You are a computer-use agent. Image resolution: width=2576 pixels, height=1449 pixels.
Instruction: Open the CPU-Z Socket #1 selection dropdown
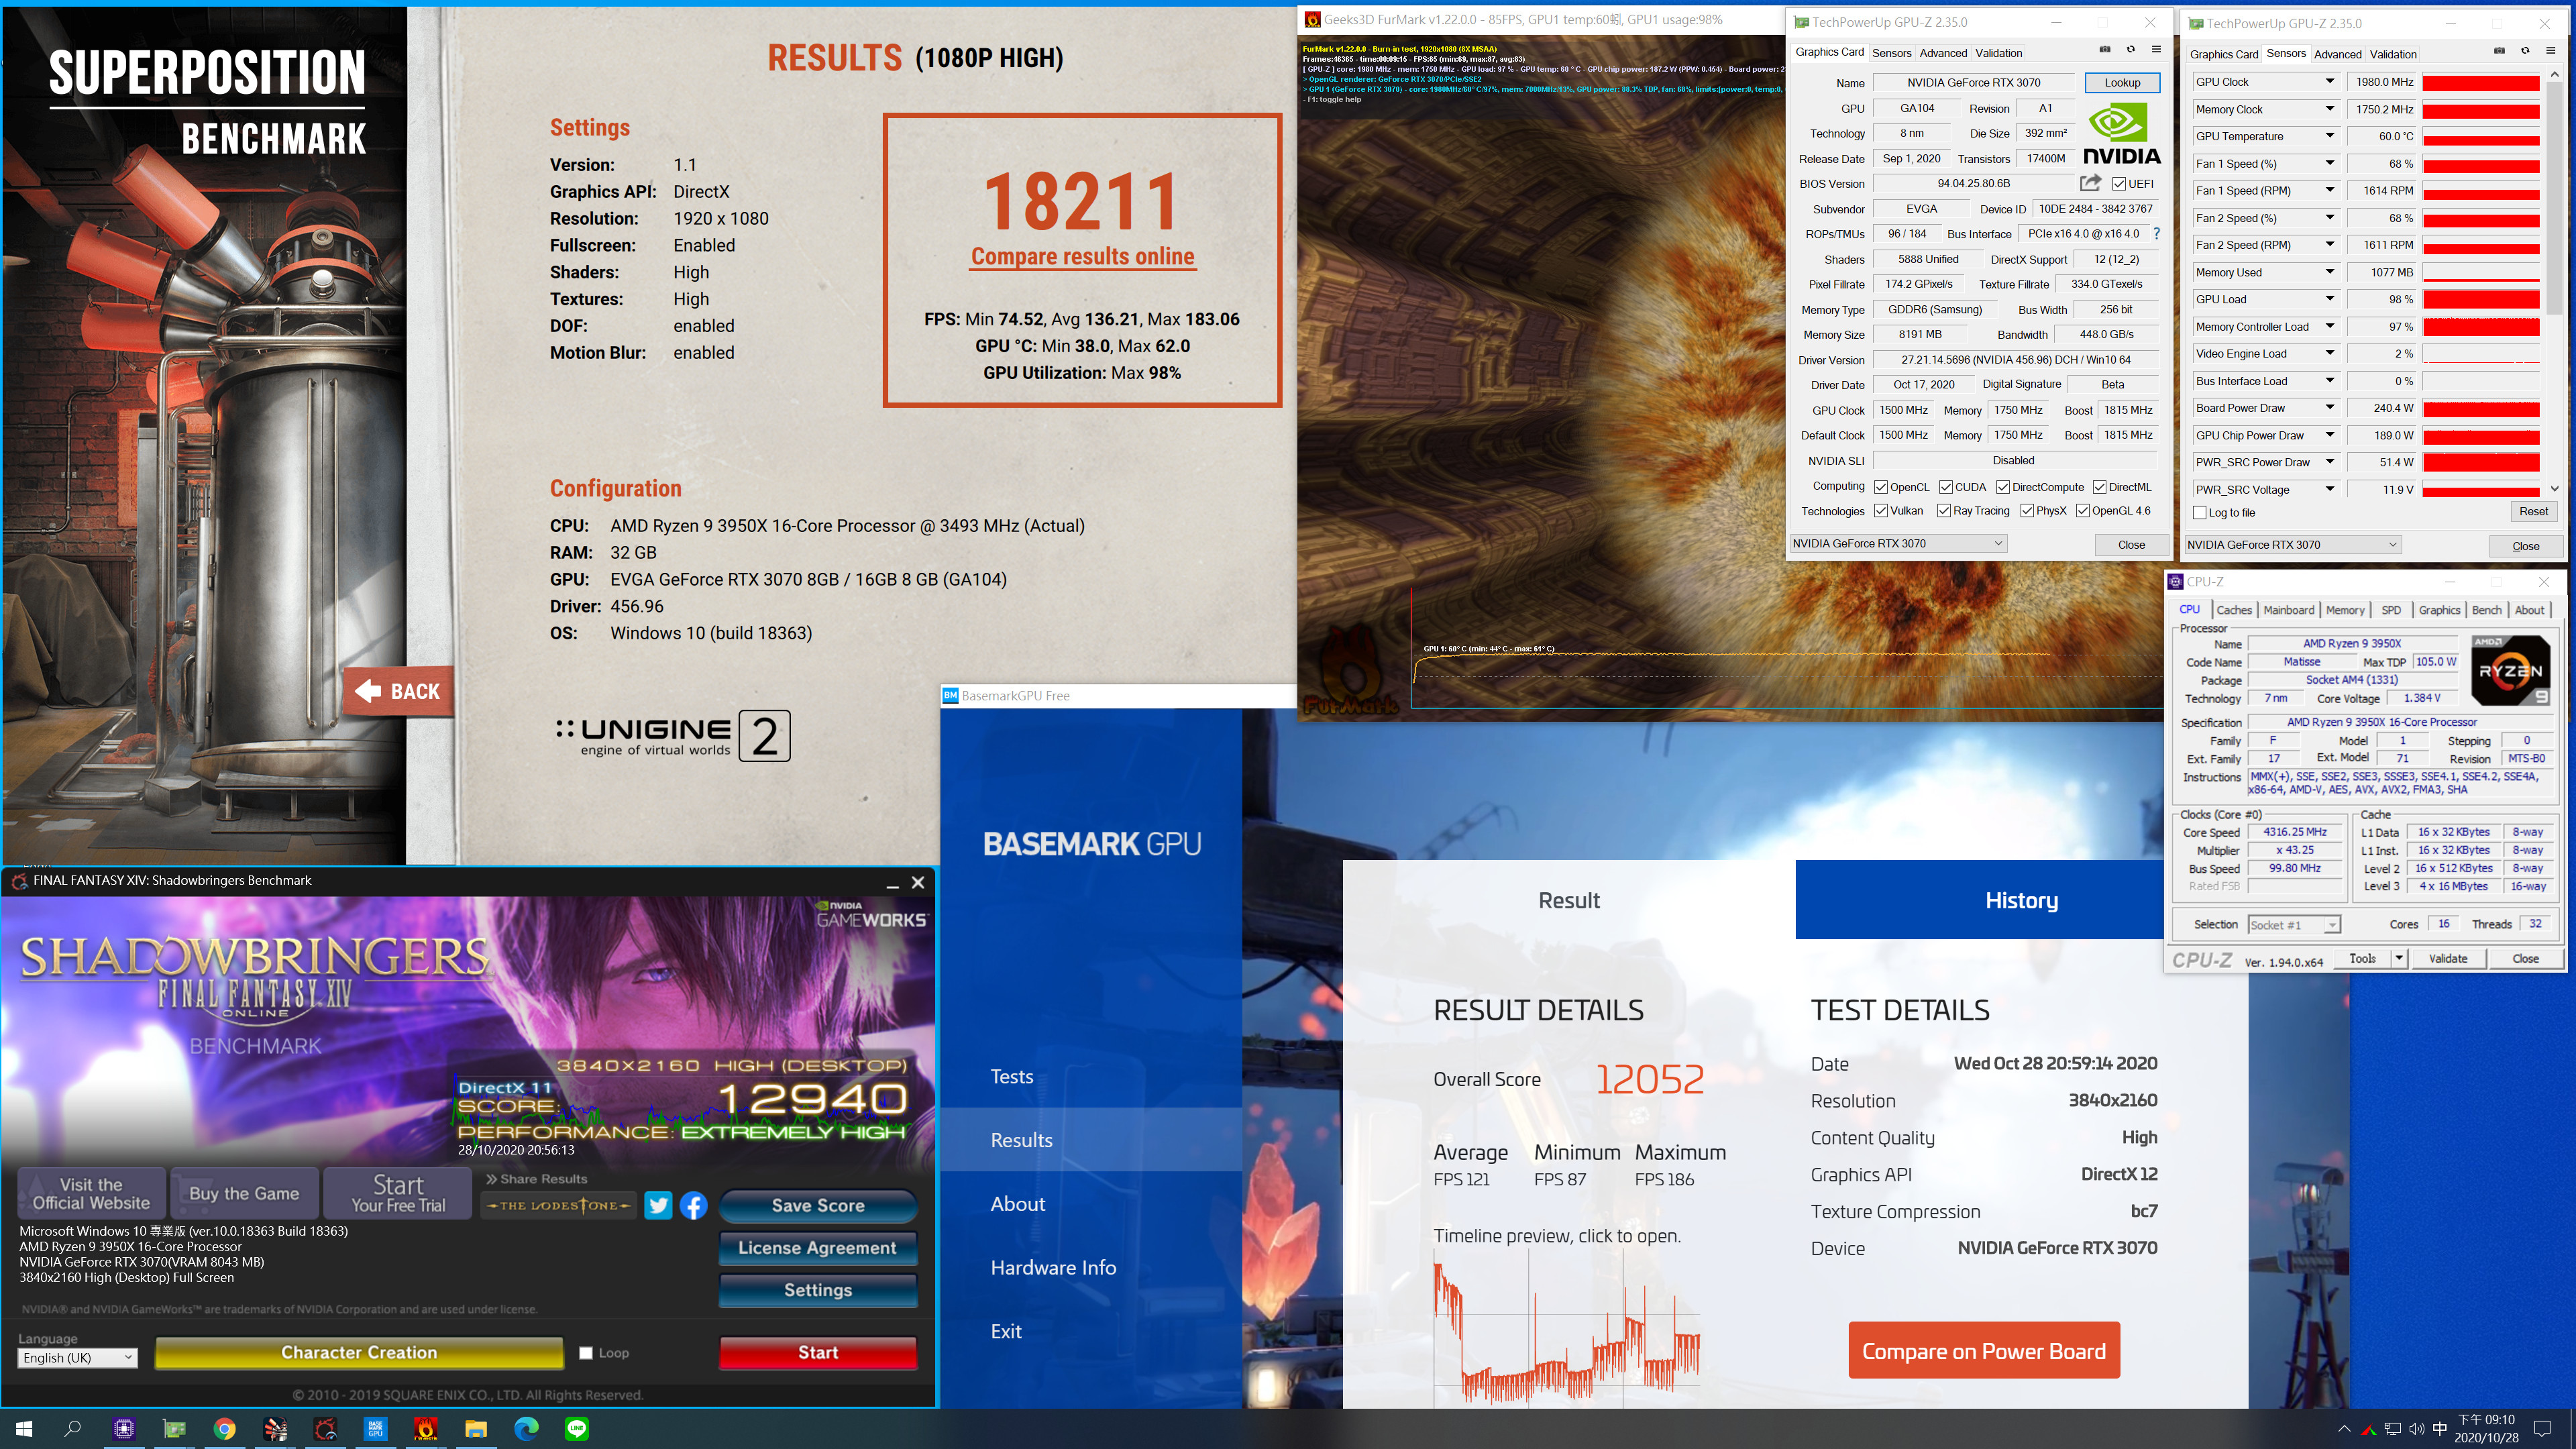(x=2294, y=925)
